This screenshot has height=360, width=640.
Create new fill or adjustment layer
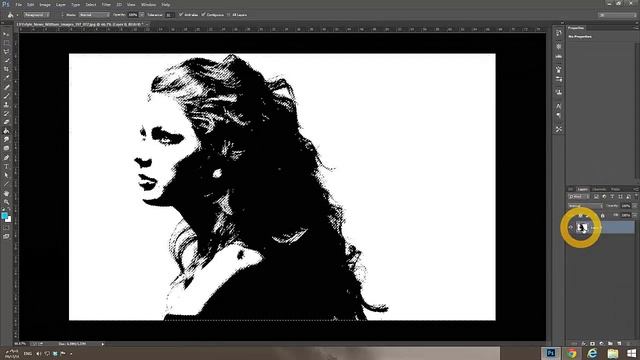[x=601, y=344]
